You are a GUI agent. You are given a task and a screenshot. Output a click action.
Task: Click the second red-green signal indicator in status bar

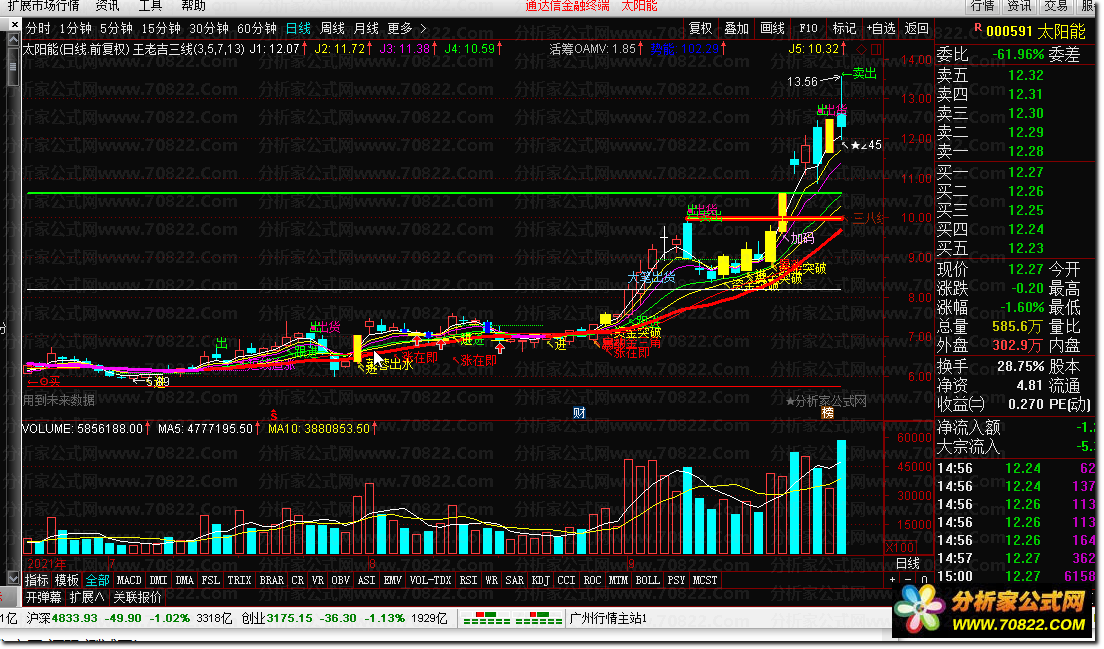539,619
